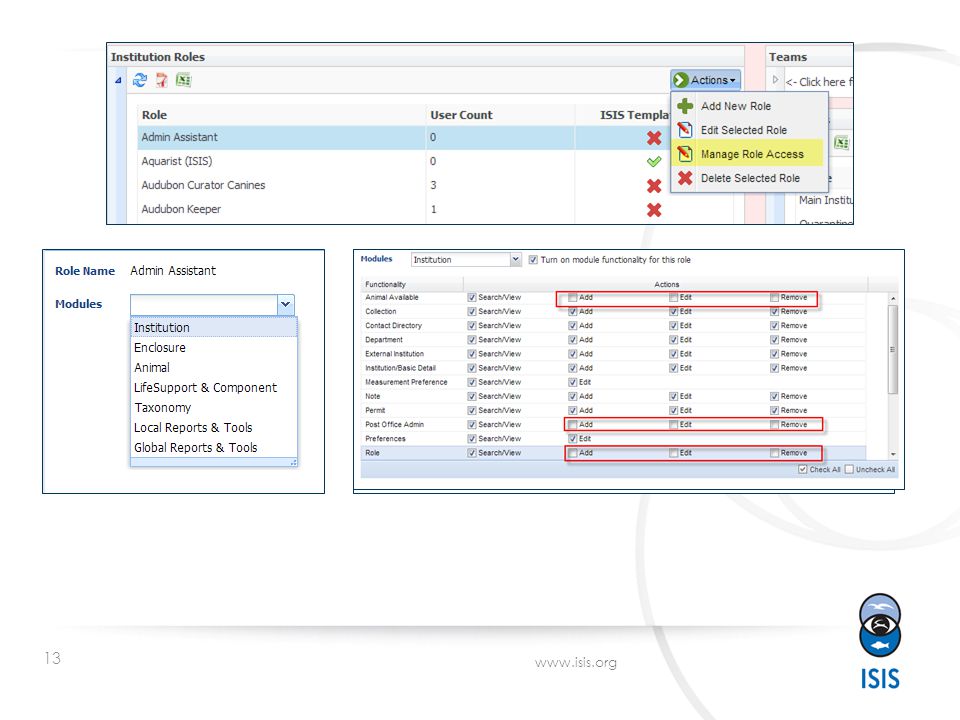Open the Modules dropdown arrow under Role Name
Viewport: 960px width, 720px height.
(285, 304)
